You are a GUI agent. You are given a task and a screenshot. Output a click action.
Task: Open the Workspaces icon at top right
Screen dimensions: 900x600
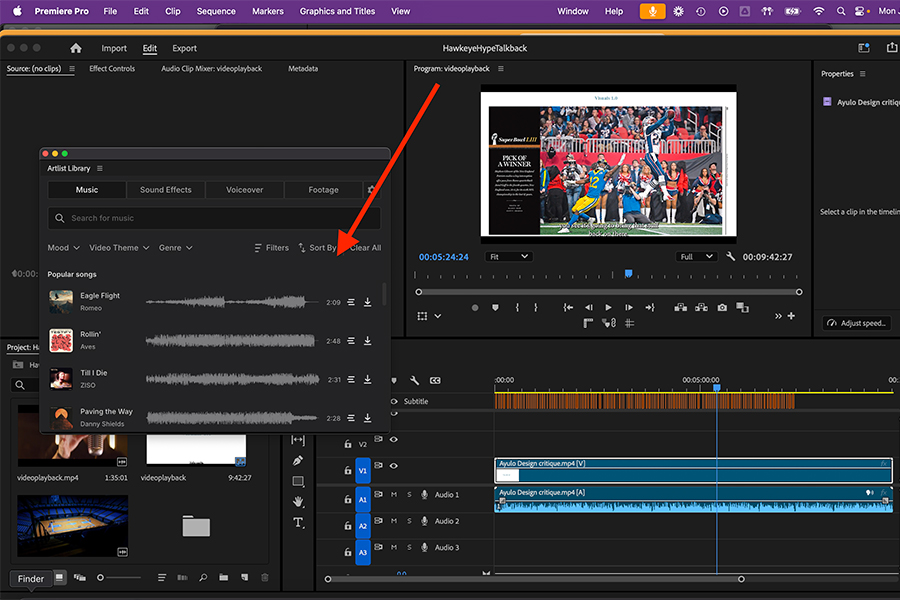click(x=864, y=48)
